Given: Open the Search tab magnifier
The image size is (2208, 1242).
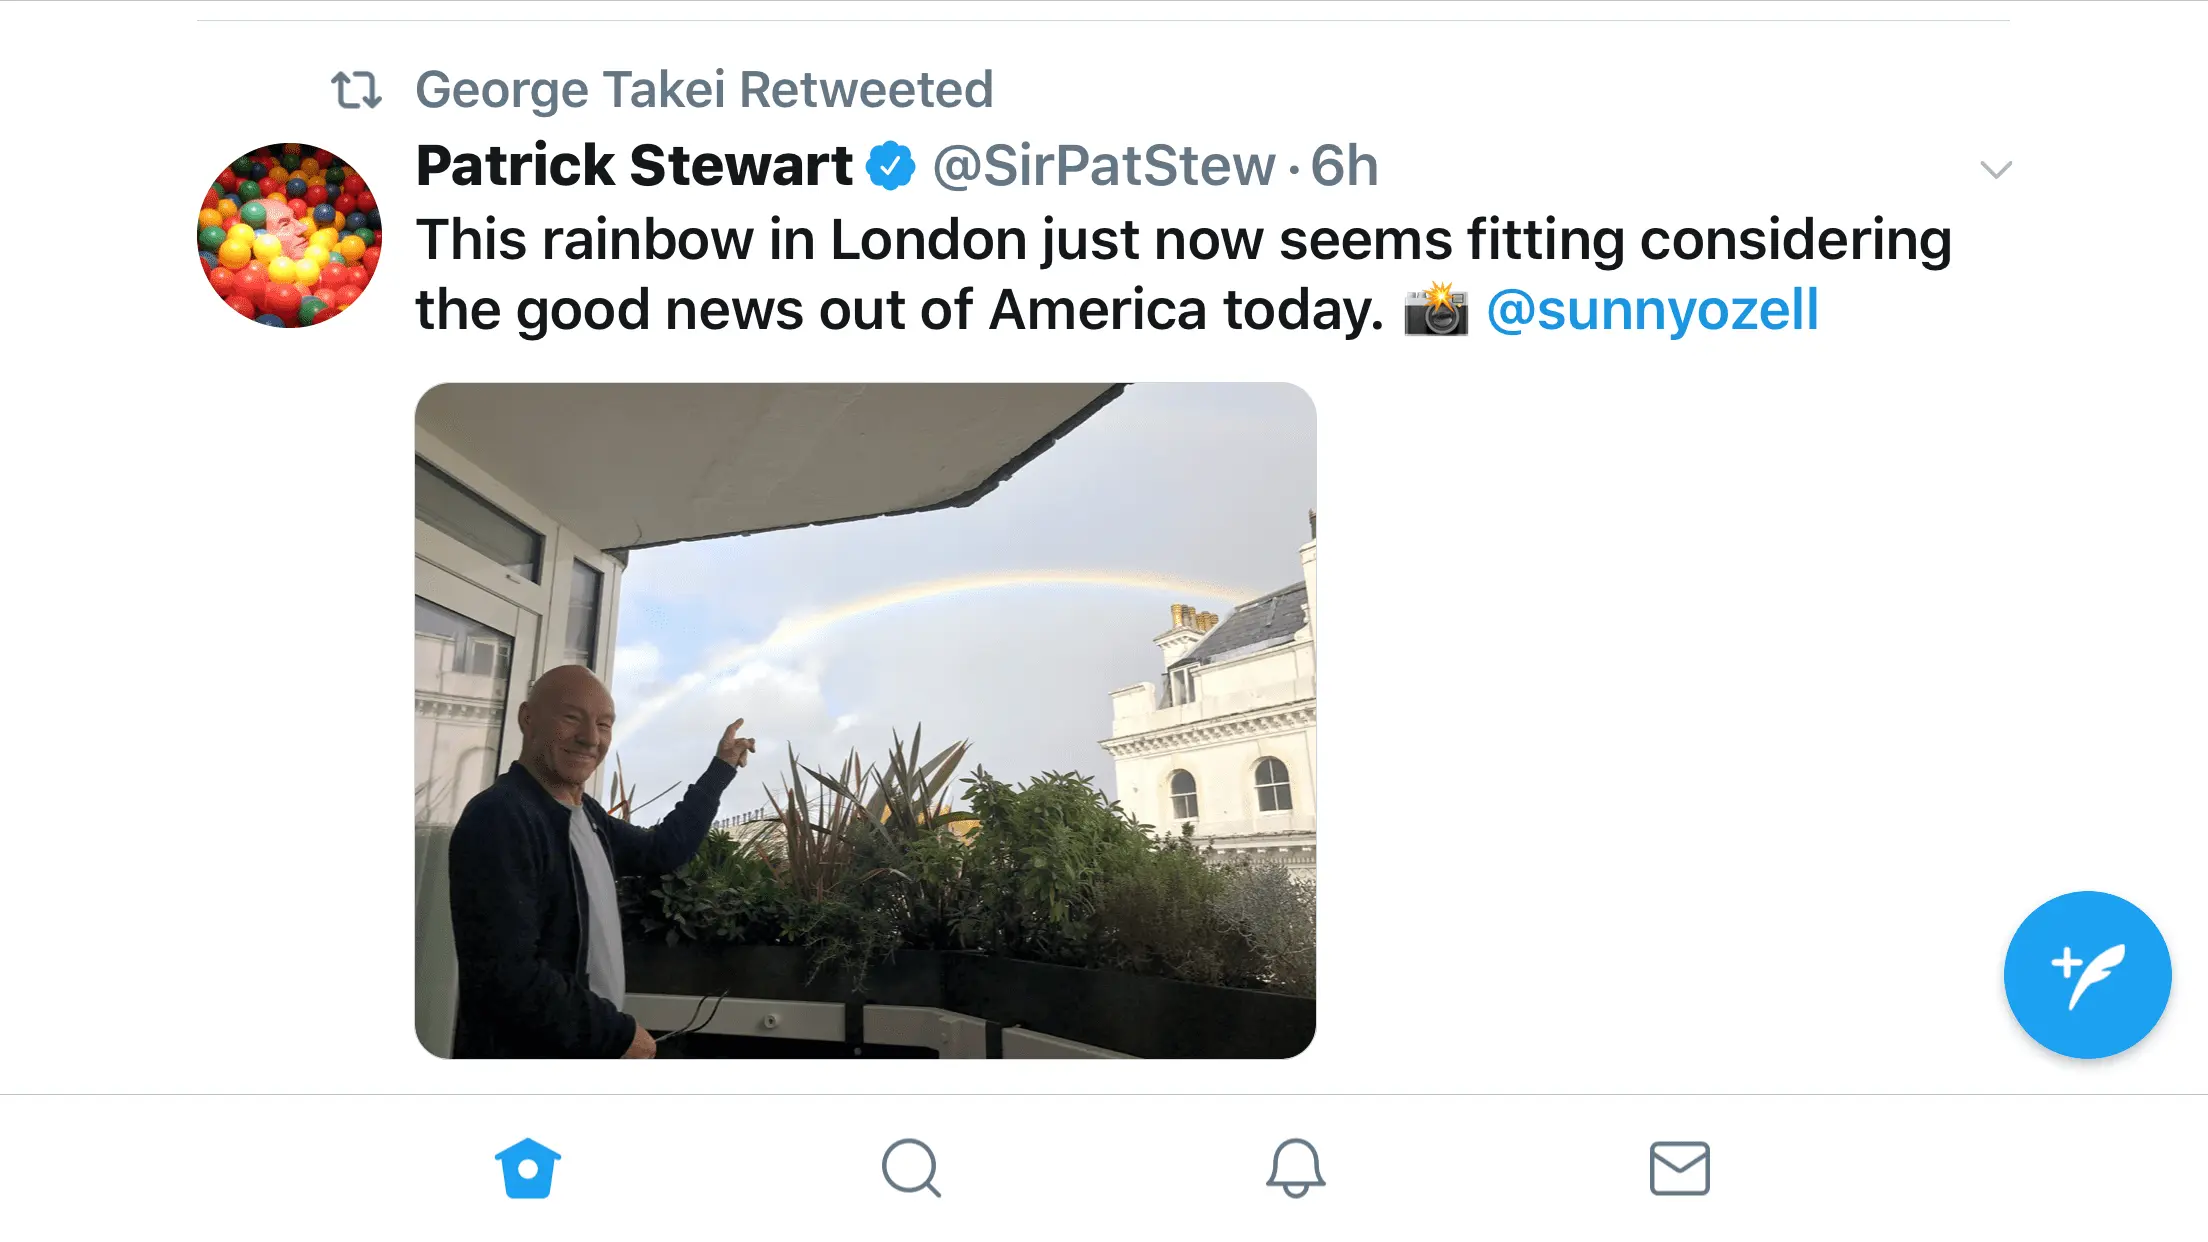Looking at the screenshot, I should click(x=911, y=1168).
